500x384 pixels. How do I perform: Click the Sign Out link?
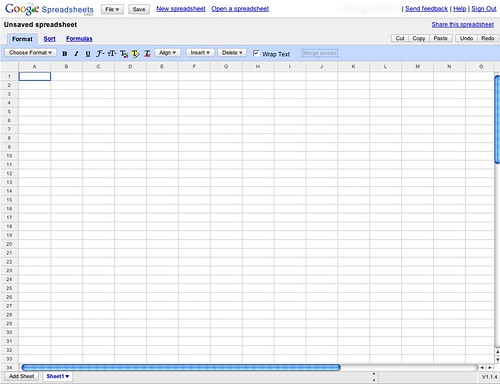click(x=484, y=9)
